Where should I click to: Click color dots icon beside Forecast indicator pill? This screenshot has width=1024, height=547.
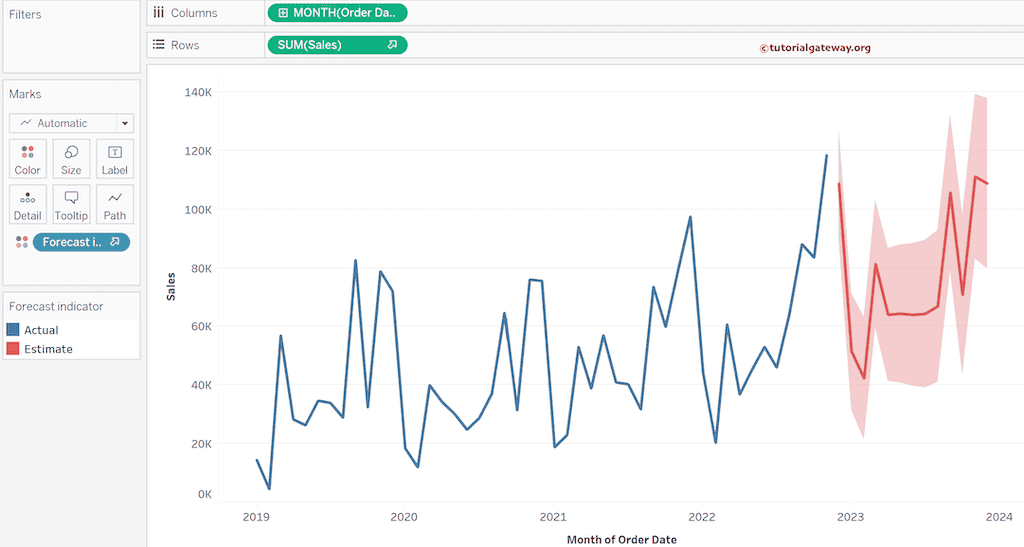(x=22, y=242)
